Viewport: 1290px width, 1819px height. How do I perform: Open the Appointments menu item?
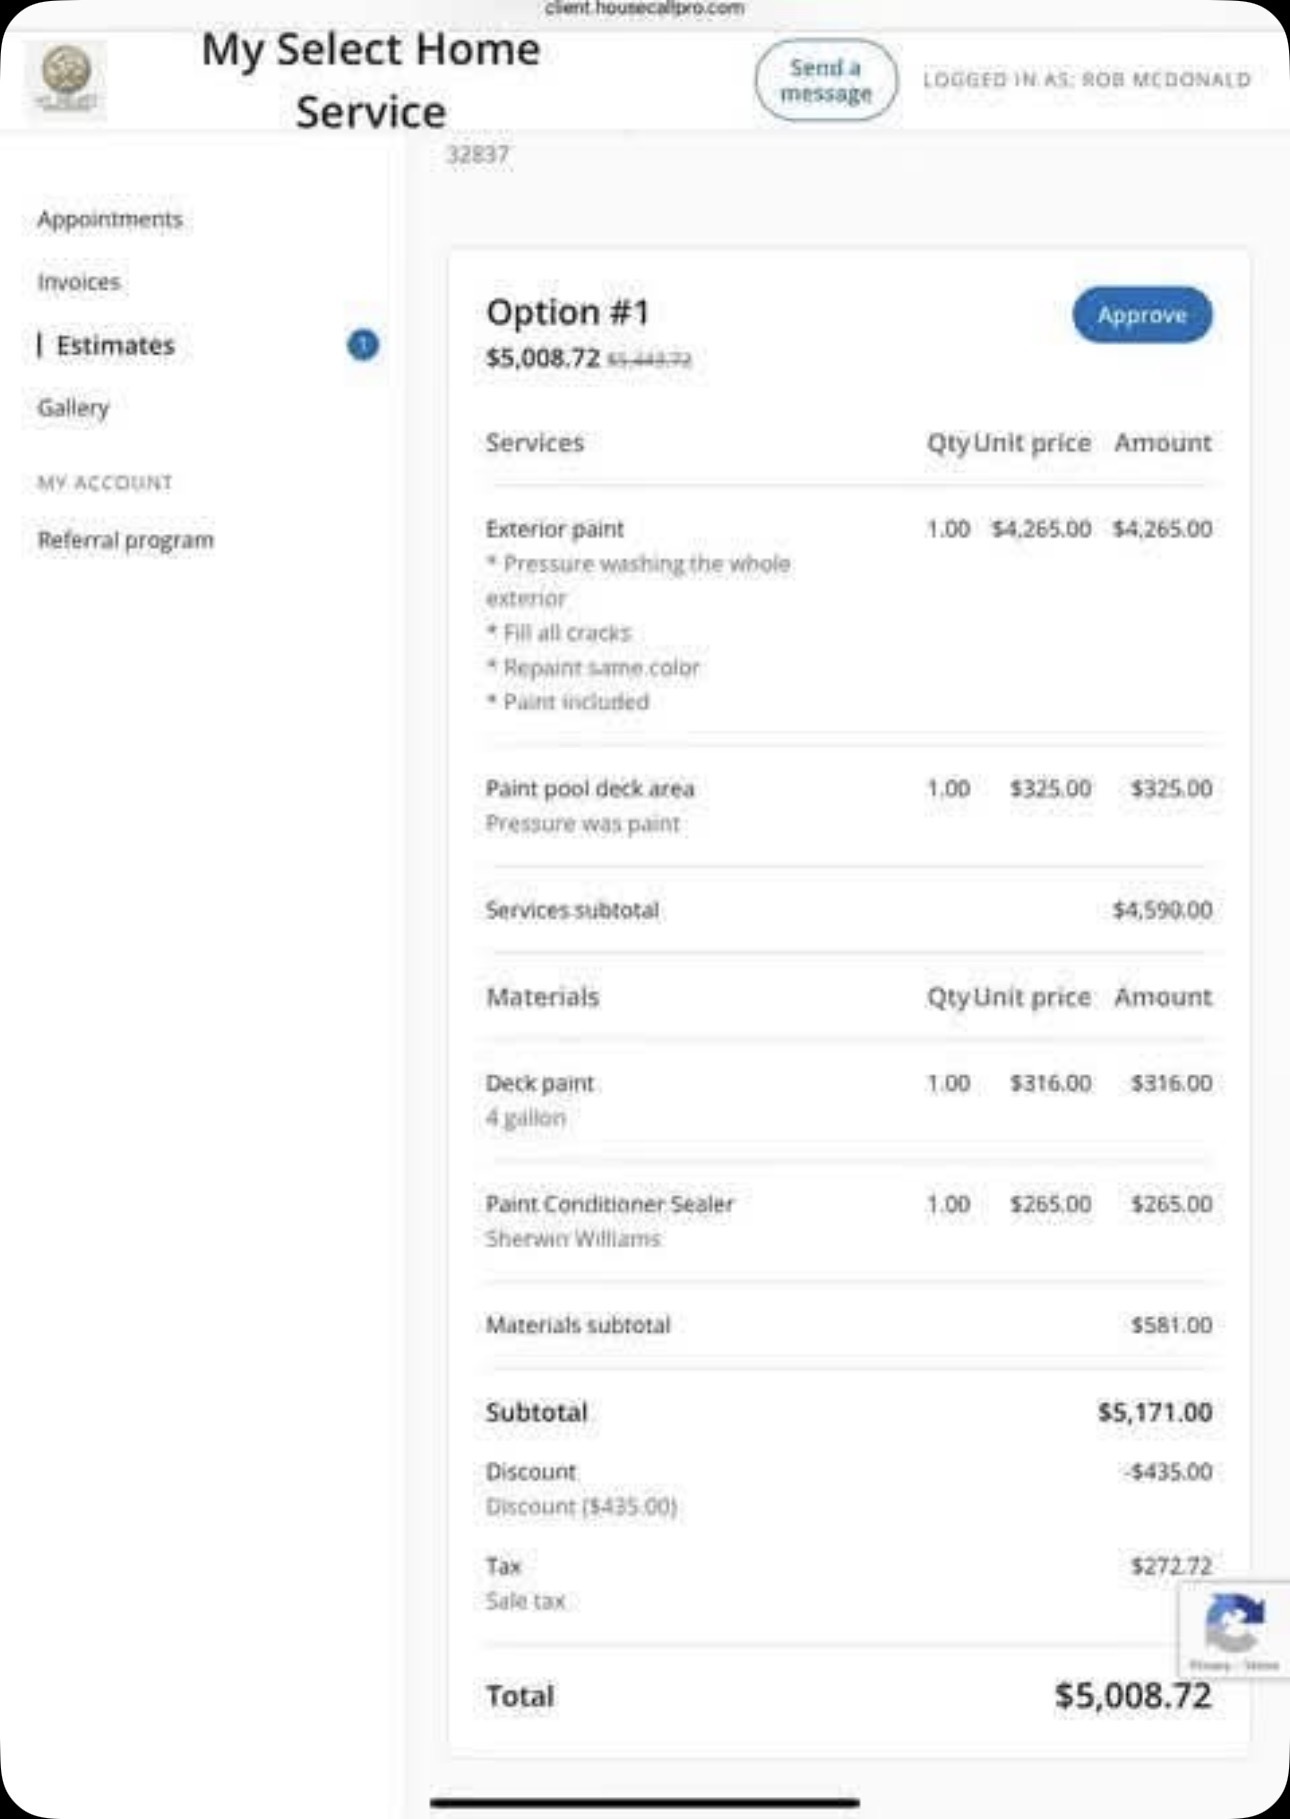point(110,219)
